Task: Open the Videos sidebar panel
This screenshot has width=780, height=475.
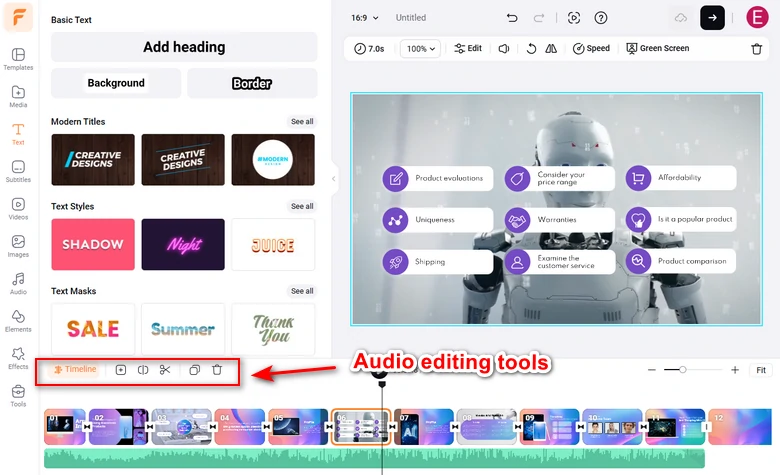Action: click(18, 209)
